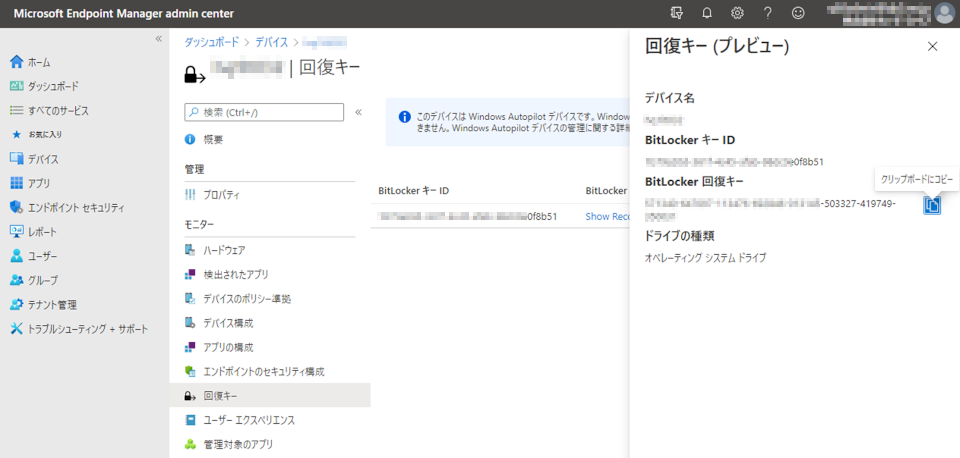960x458 pixels.
Task: Click the BitLocker キー ID column header
Action: point(414,190)
